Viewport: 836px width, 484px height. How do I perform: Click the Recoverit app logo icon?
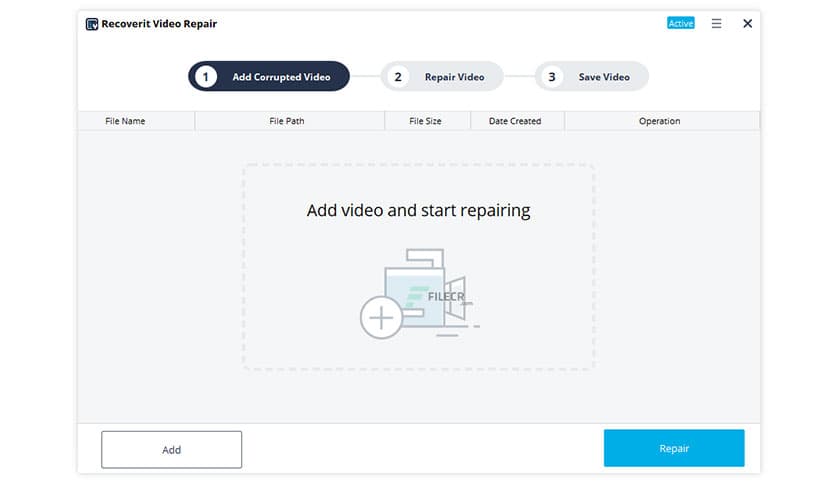92,24
